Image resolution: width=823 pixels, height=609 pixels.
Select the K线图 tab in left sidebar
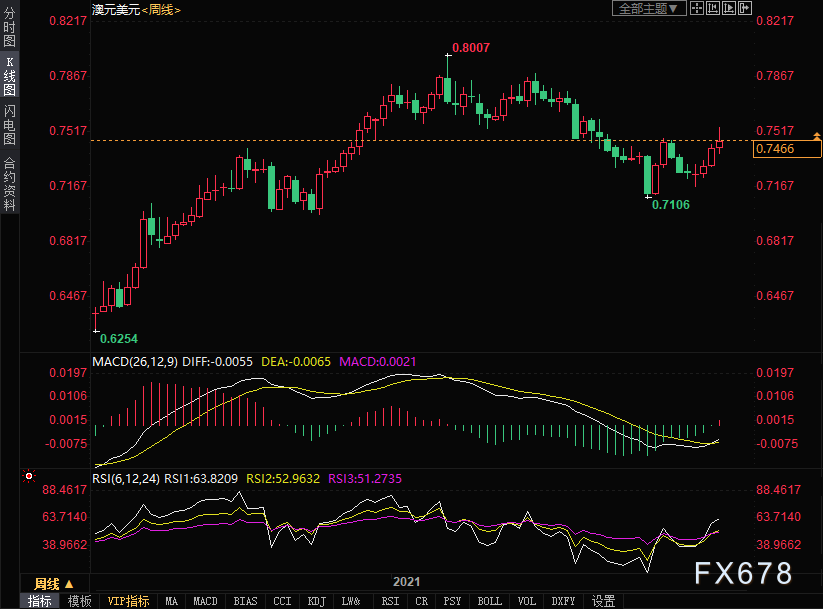point(9,76)
